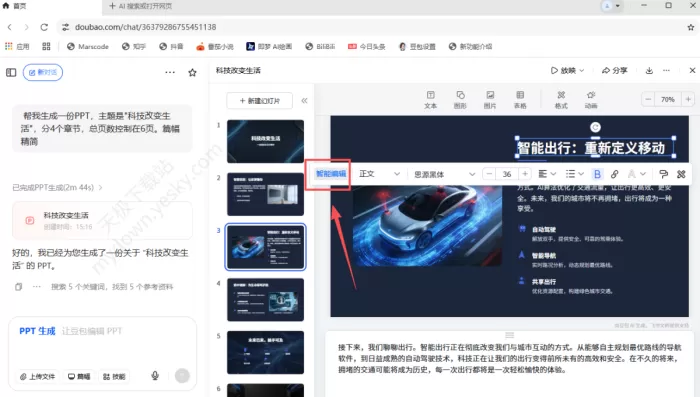The width and height of the screenshot is (700, 397).
Task: Click the 70% zoom level field
Action: tap(668, 100)
